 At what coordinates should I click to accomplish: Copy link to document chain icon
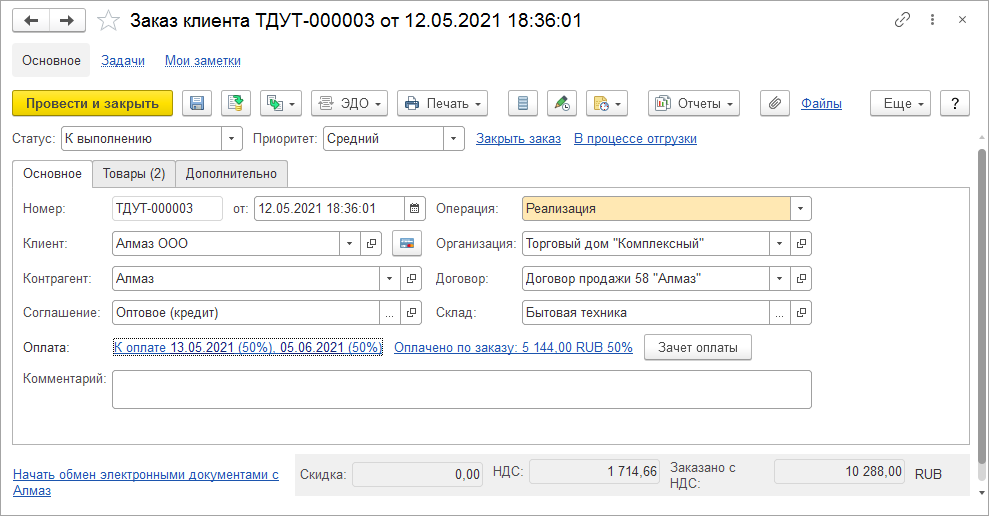click(903, 20)
